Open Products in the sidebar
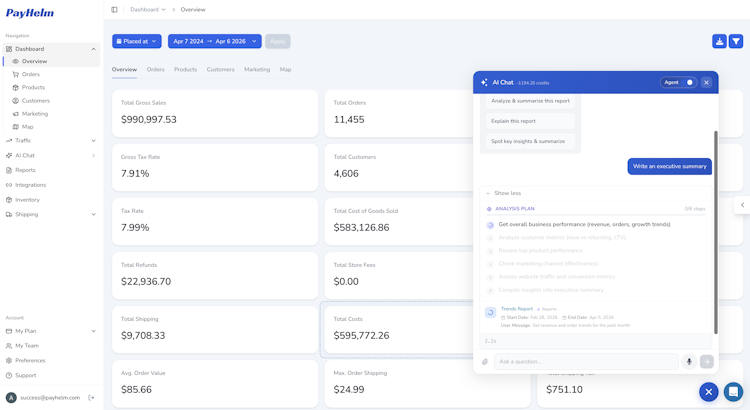 [x=33, y=88]
